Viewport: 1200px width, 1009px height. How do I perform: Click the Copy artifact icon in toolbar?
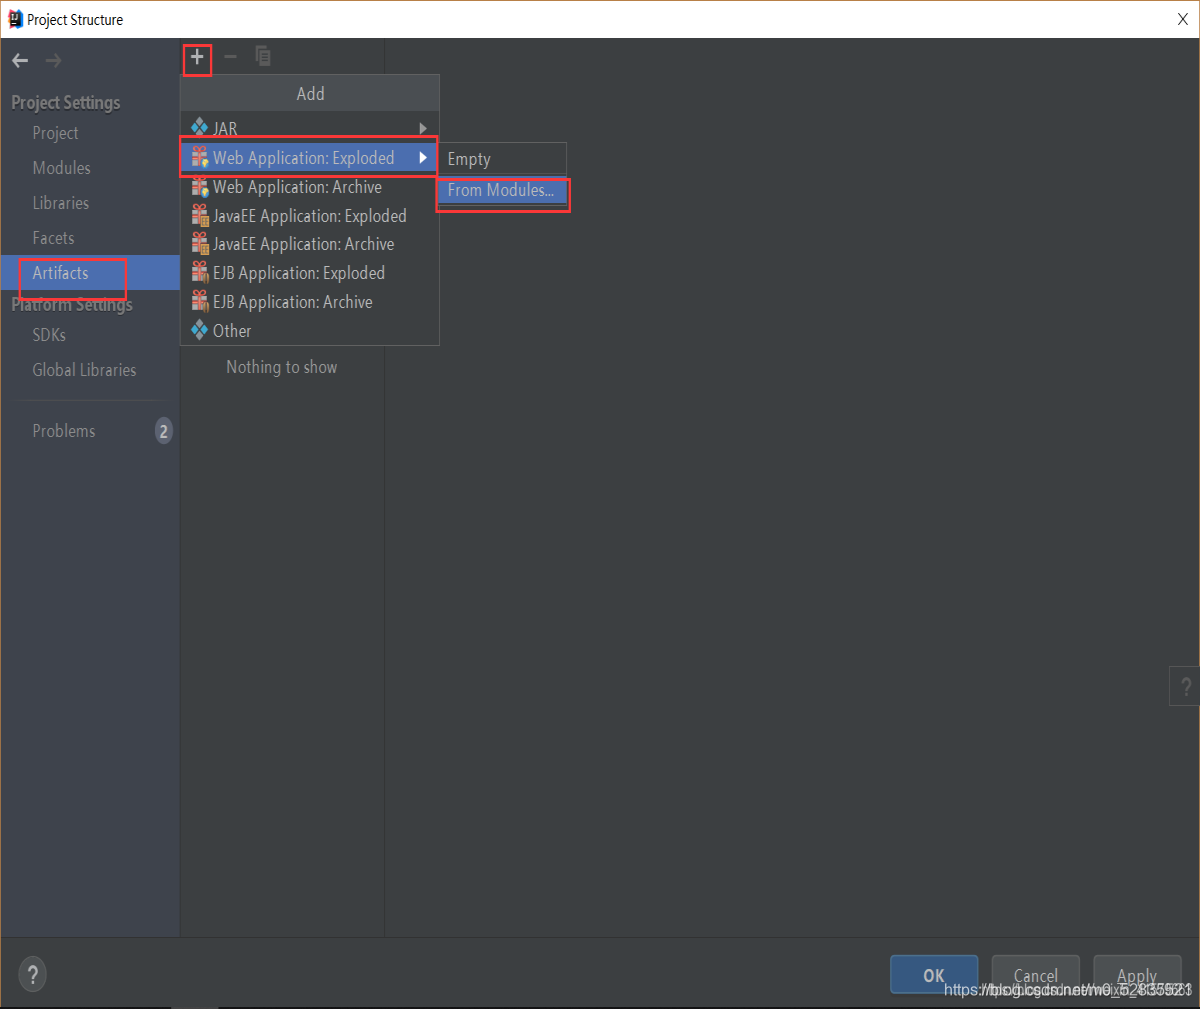point(263,56)
